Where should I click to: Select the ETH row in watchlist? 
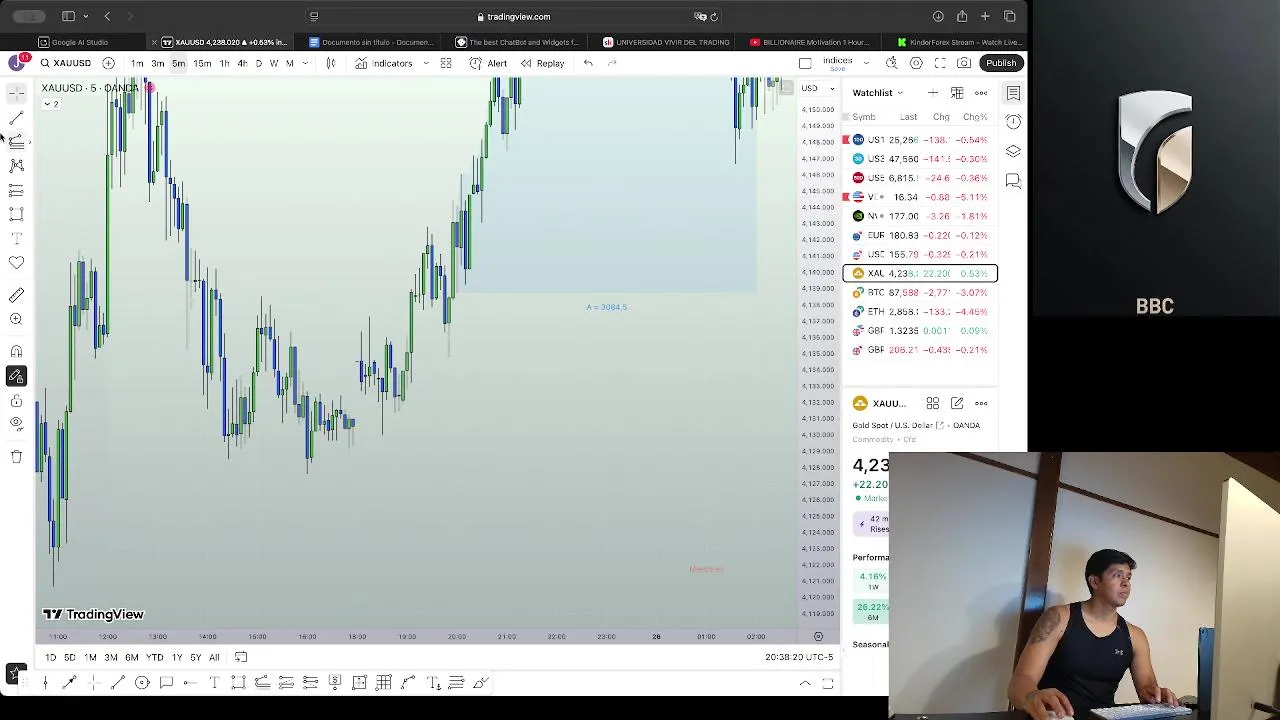point(920,311)
